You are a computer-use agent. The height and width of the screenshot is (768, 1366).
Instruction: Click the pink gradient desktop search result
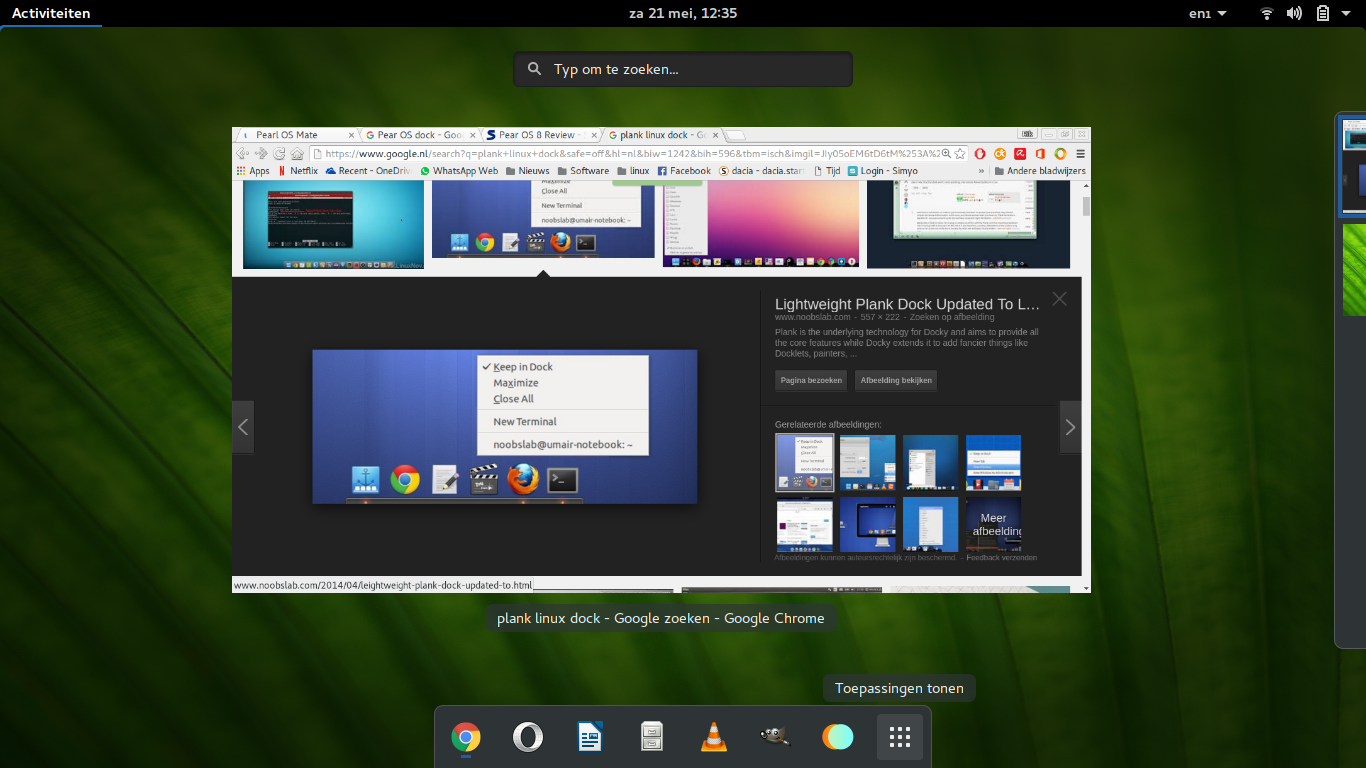pyautogui.click(x=761, y=225)
